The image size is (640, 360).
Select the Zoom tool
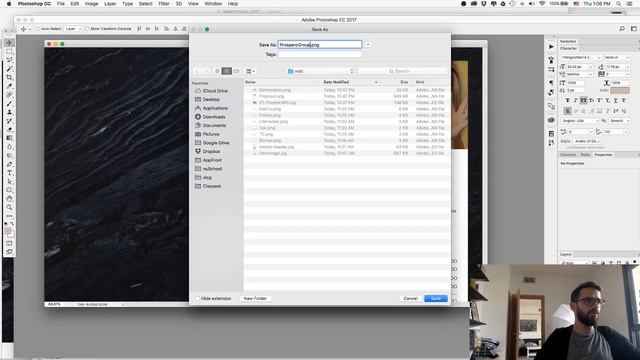pyautogui.click(x=9, y=207)
